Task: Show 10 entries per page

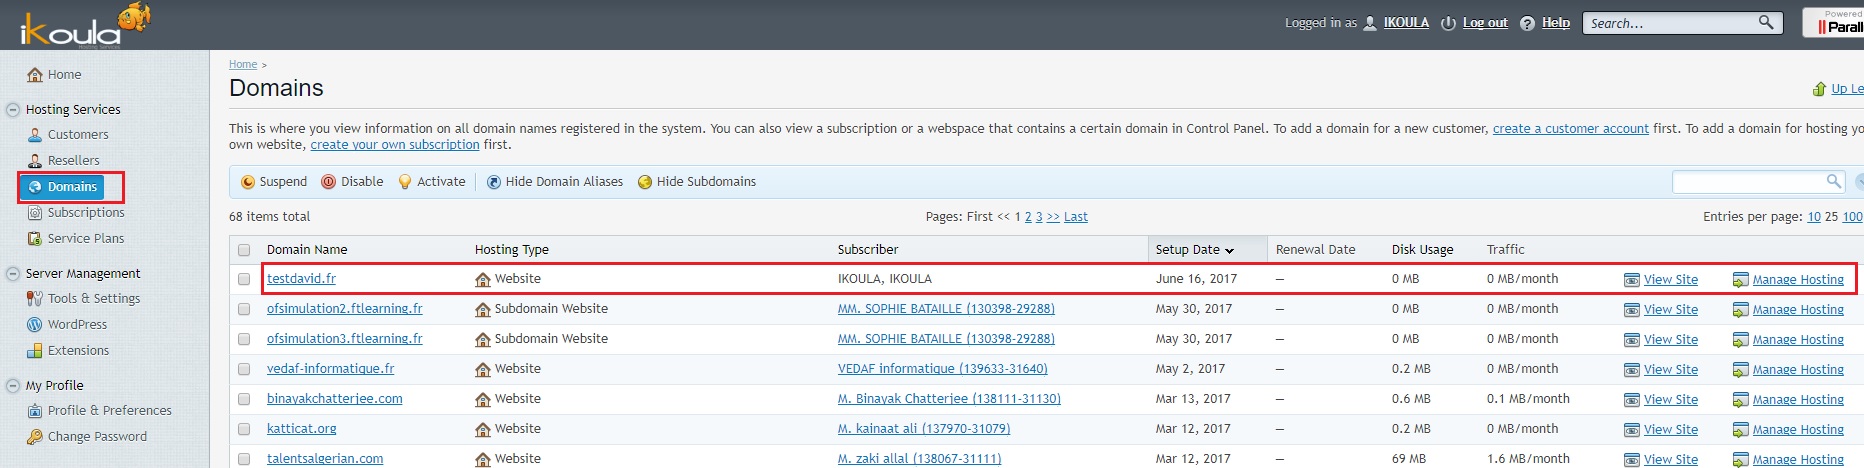Action: [1814, 217]
